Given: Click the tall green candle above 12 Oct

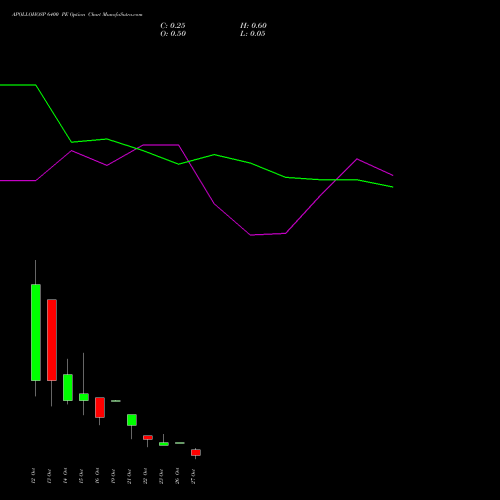Looking at the screenshot, I should tap(36, 332).
